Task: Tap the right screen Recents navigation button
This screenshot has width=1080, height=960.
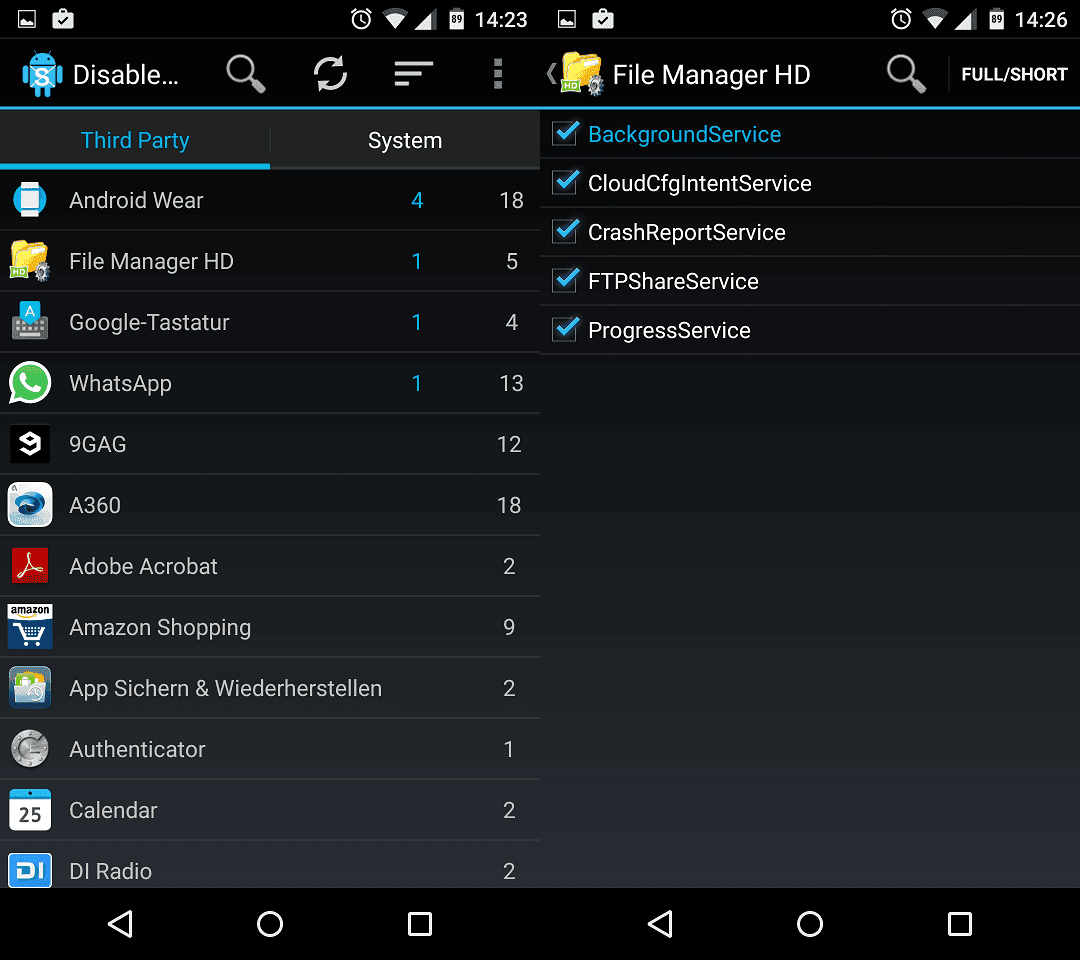Action: click(959, 924)
